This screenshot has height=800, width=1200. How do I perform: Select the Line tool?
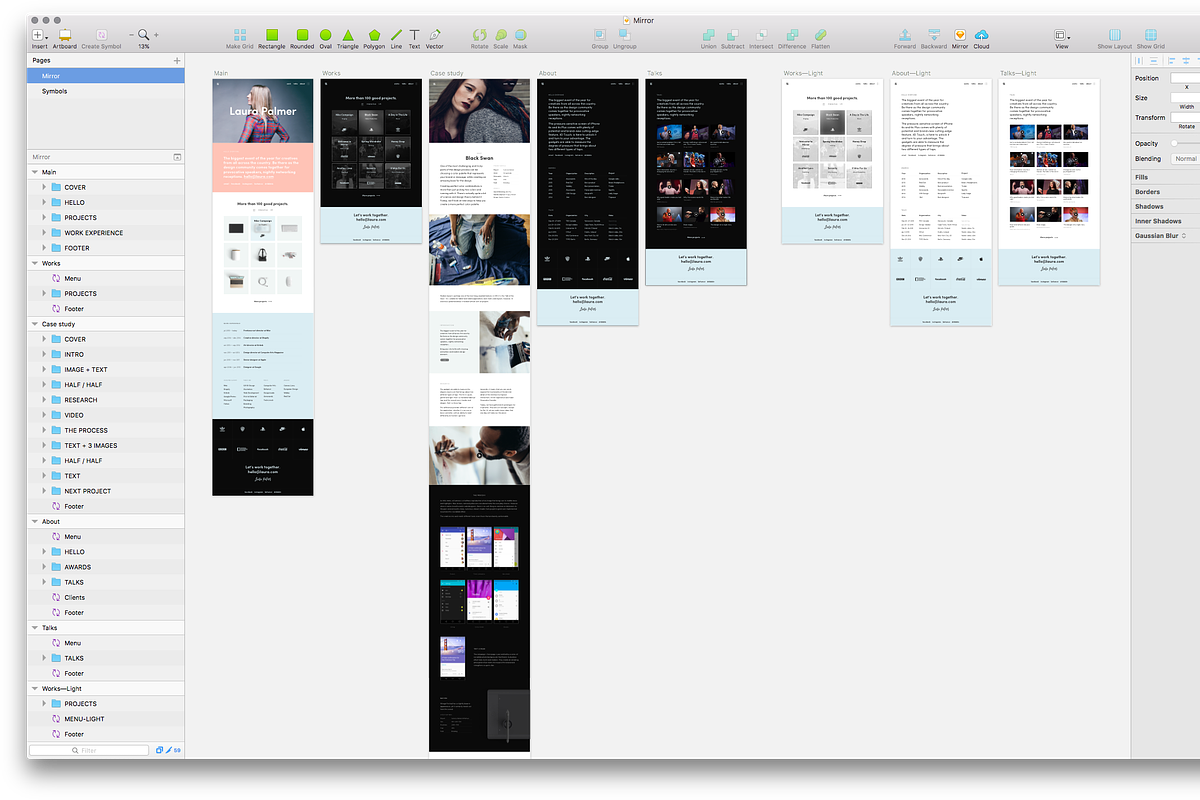coord(396,35)
